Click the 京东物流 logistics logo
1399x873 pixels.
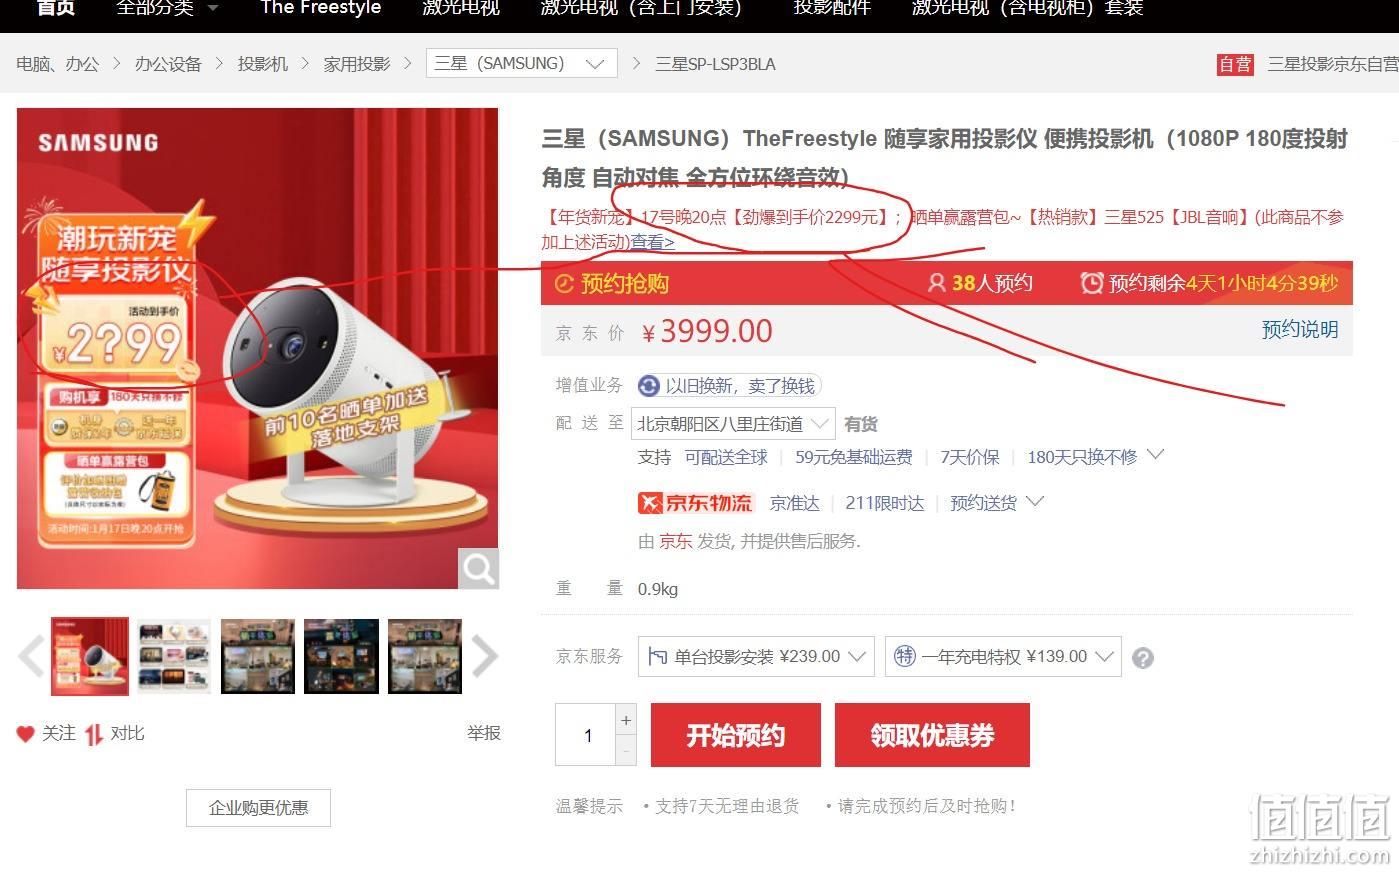(695, 502)
